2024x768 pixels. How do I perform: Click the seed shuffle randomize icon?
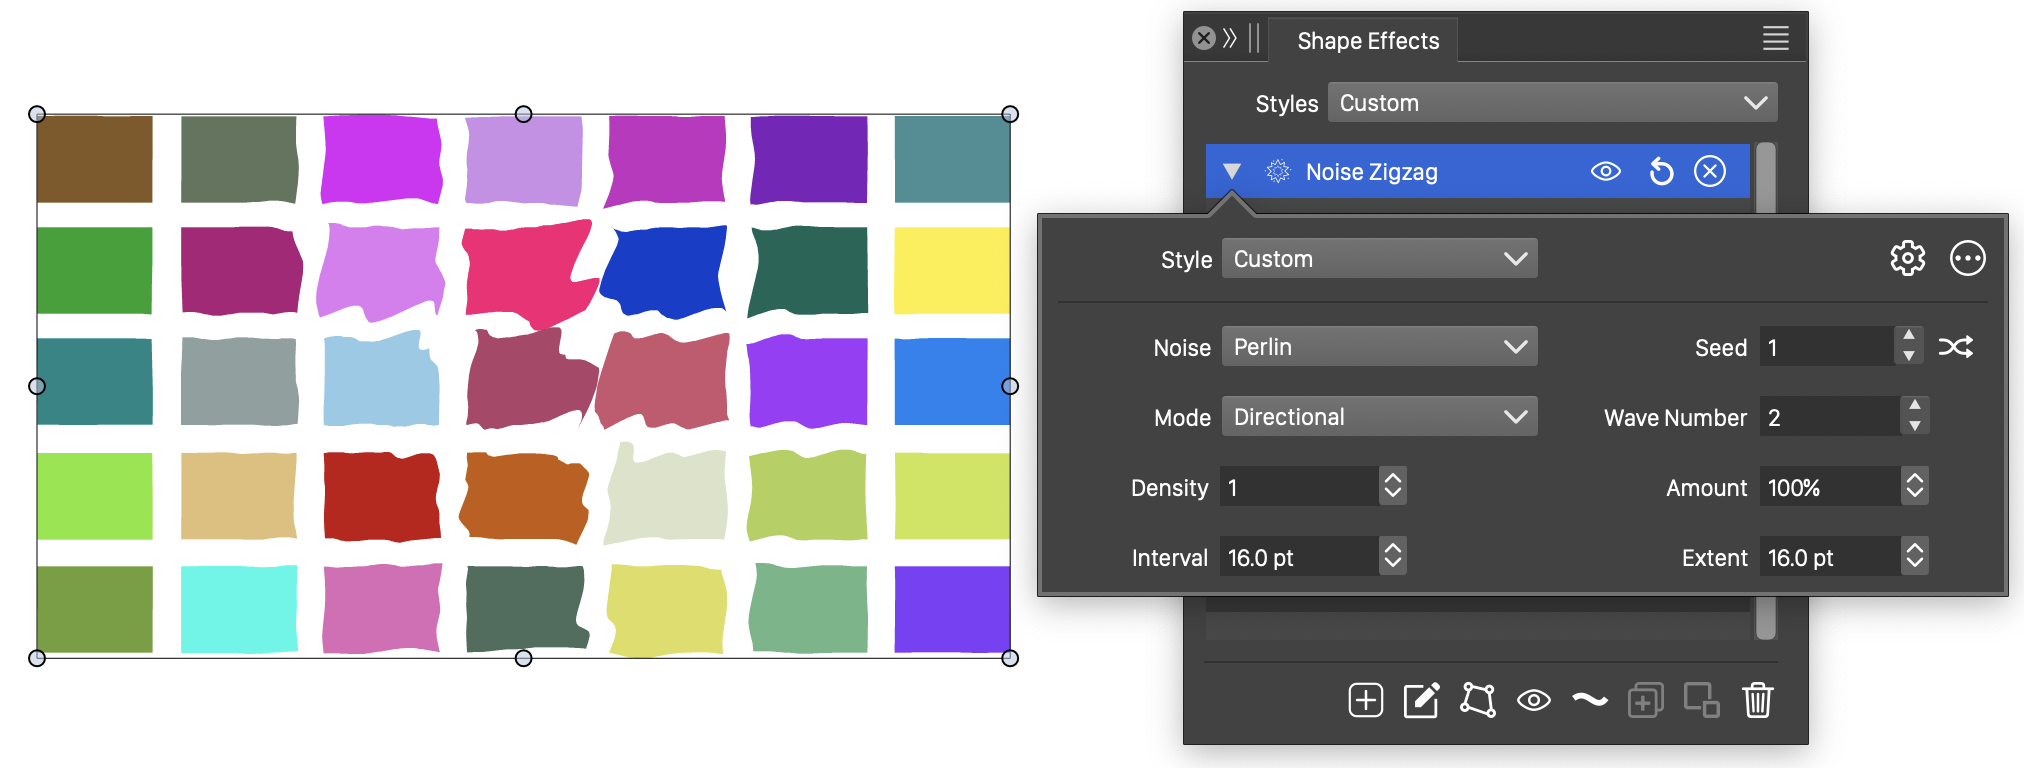click(x=1955, y=347)
